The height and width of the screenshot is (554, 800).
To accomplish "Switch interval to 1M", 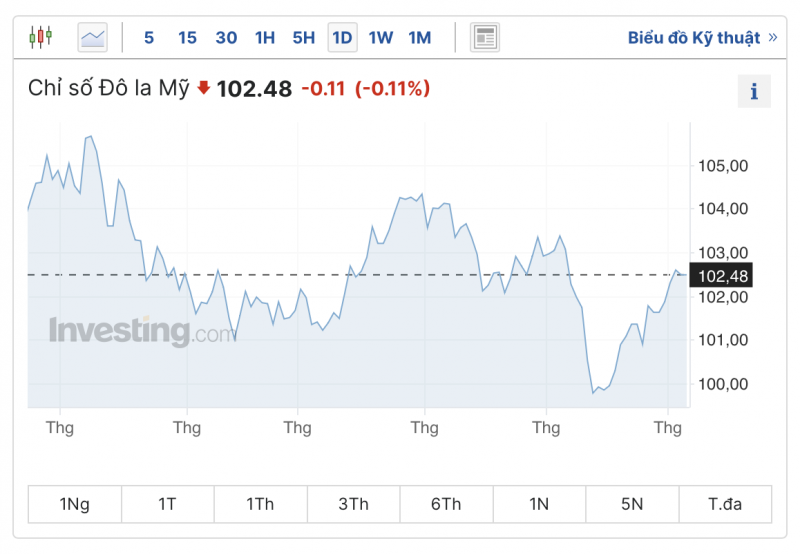I will pos(419,38).
